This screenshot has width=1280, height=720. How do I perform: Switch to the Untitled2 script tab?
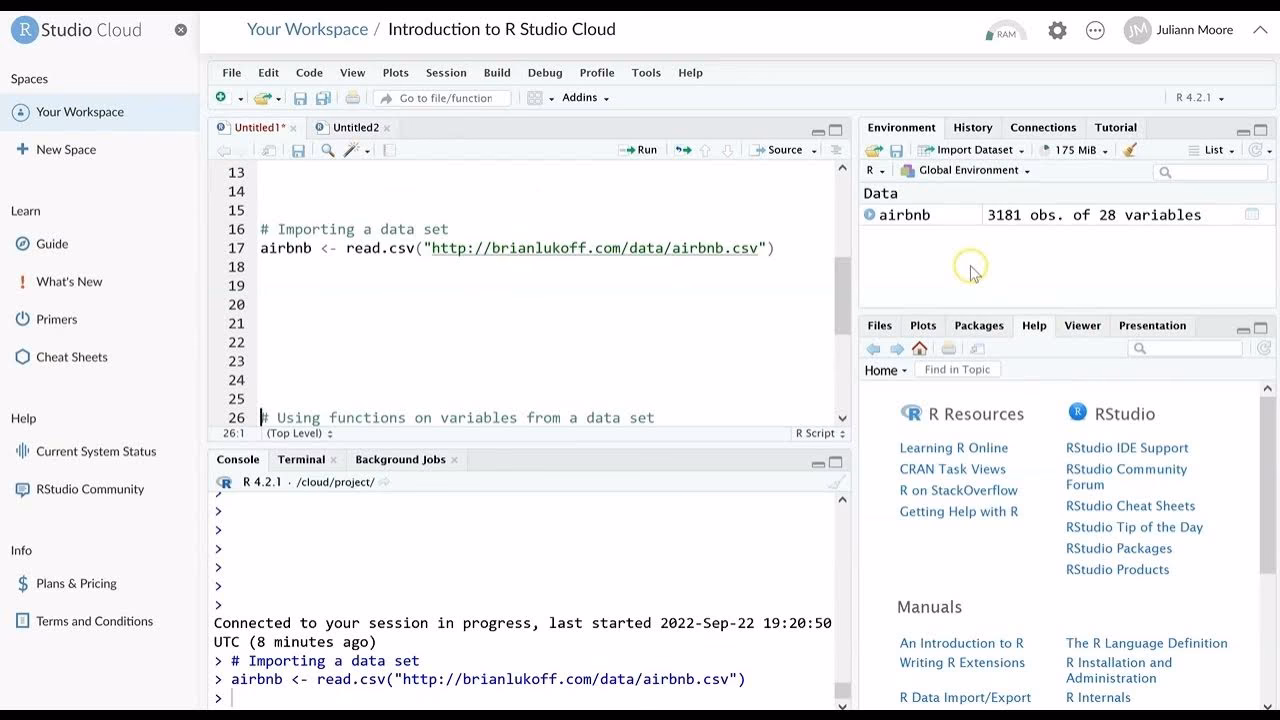click(x=357, y=127)
